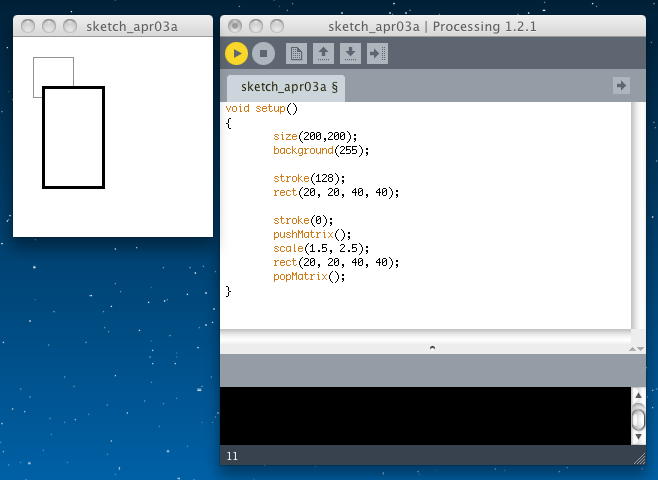Click the console scrollbar up arrow
Image resolution: width=658 pixels, height=480 pixels.
638,396
